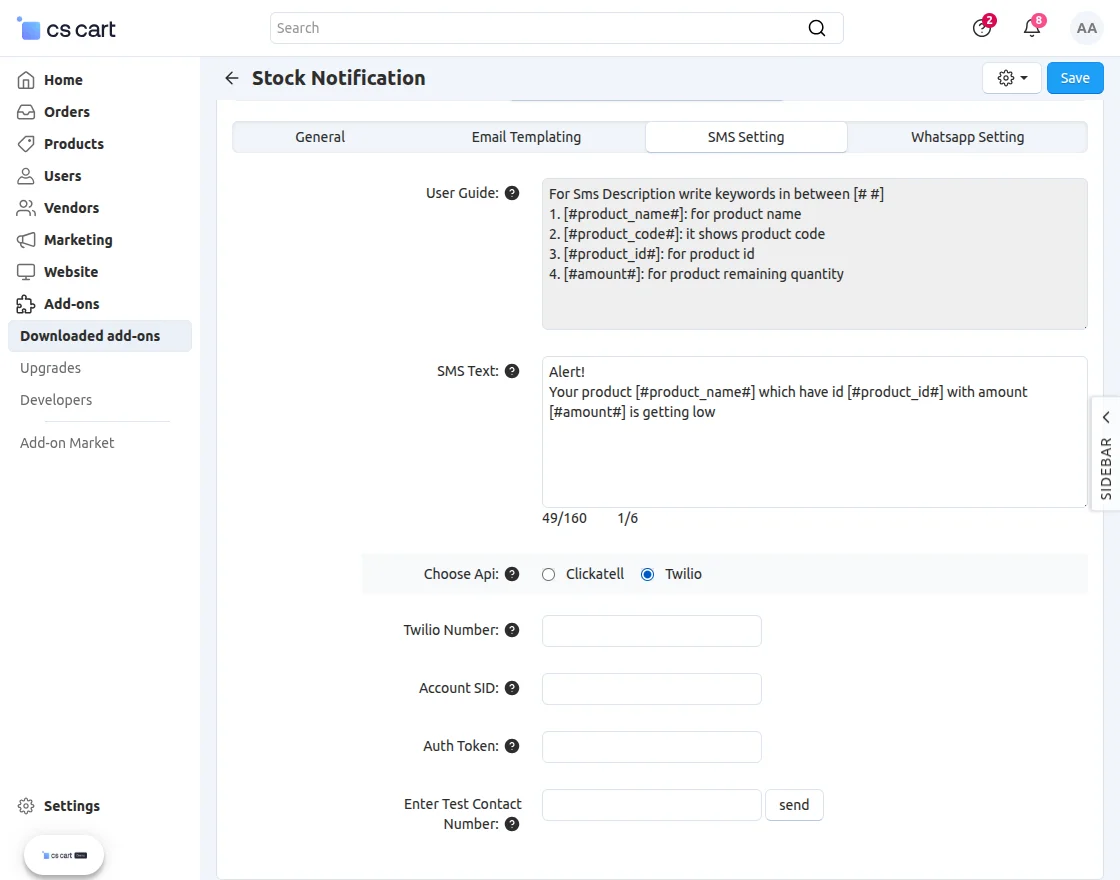This screenshot has height=880, width=1120.
Task: Open the help center icon in header
Action: (x=982, y=28)
